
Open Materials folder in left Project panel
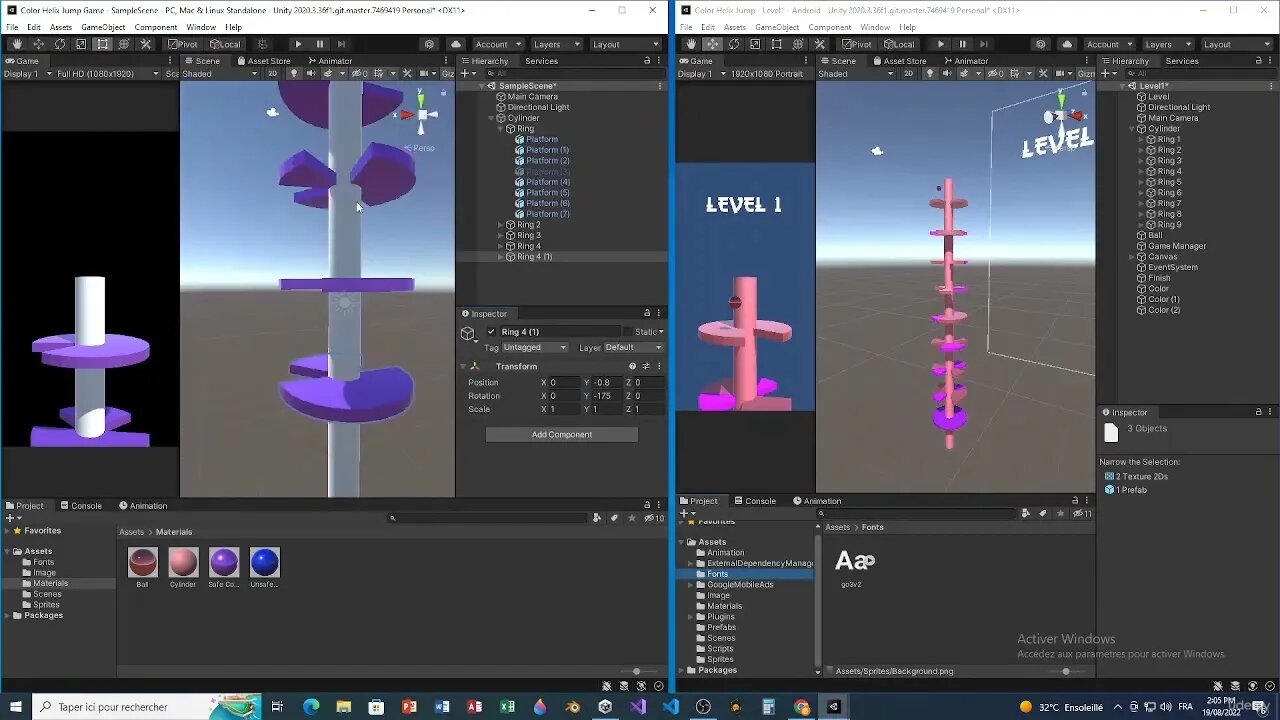pyautogui.click(x=51, y=583)
